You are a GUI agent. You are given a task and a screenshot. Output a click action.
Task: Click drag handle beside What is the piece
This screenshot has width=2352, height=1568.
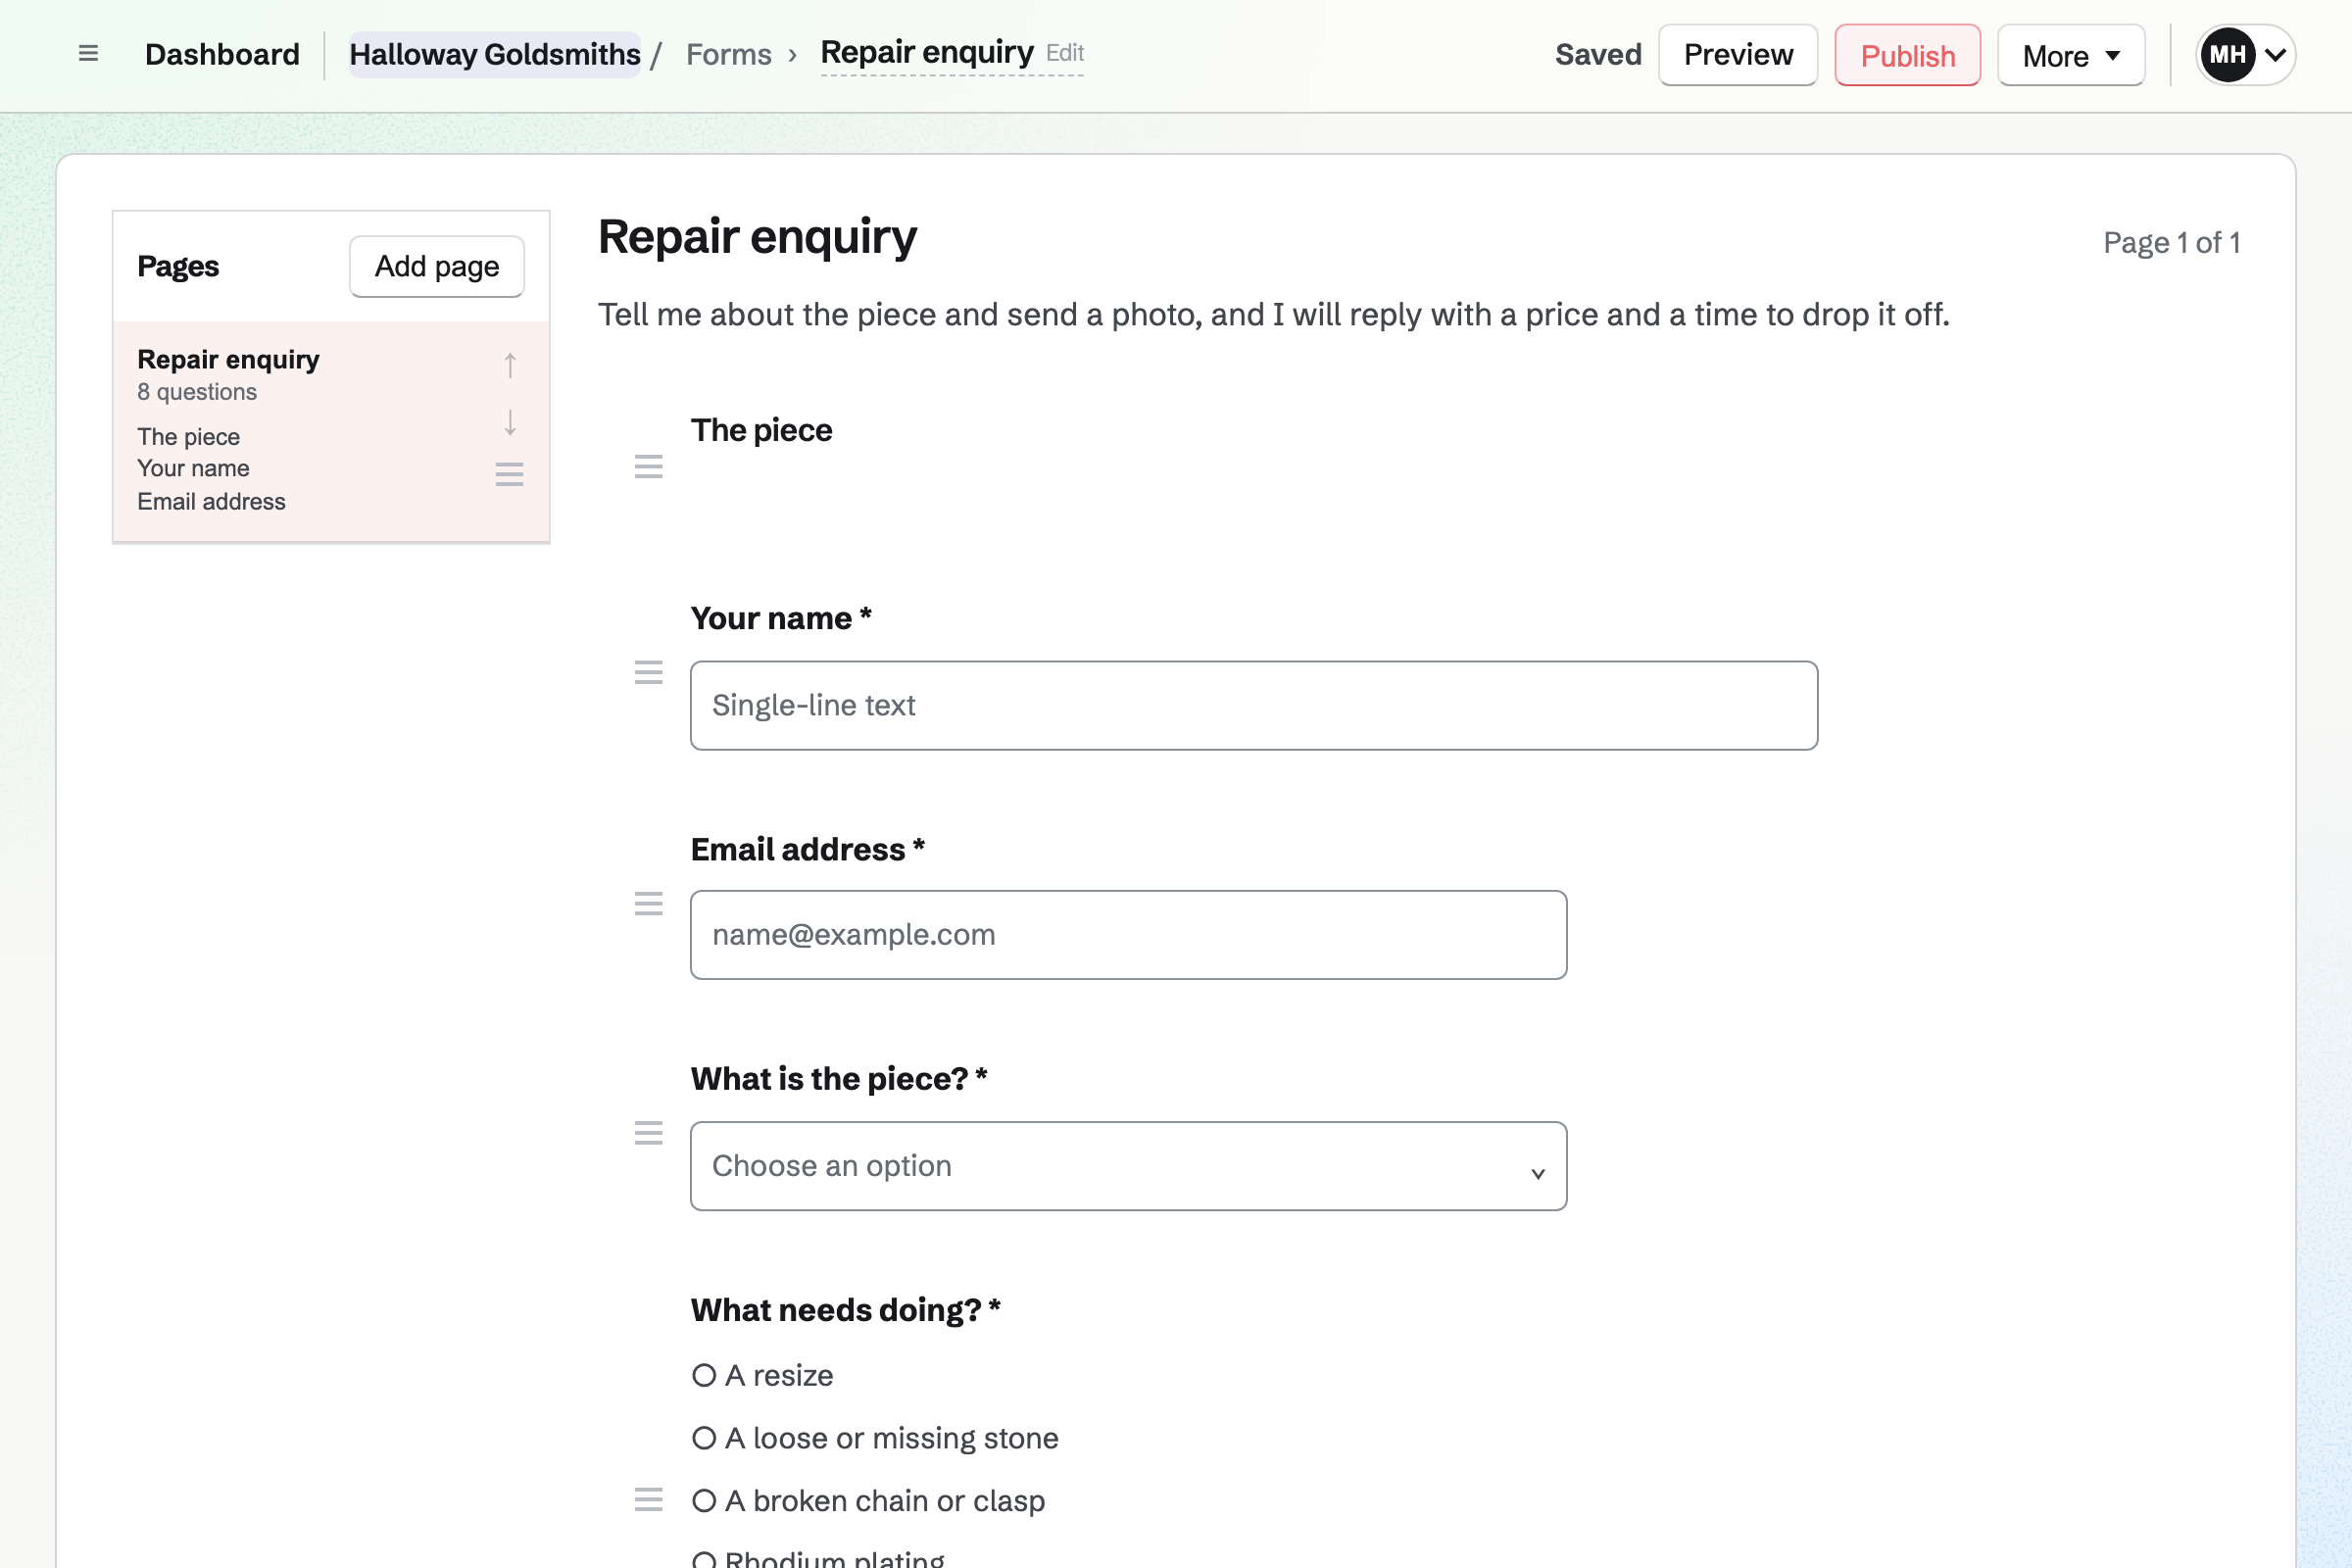(649, 1133)
